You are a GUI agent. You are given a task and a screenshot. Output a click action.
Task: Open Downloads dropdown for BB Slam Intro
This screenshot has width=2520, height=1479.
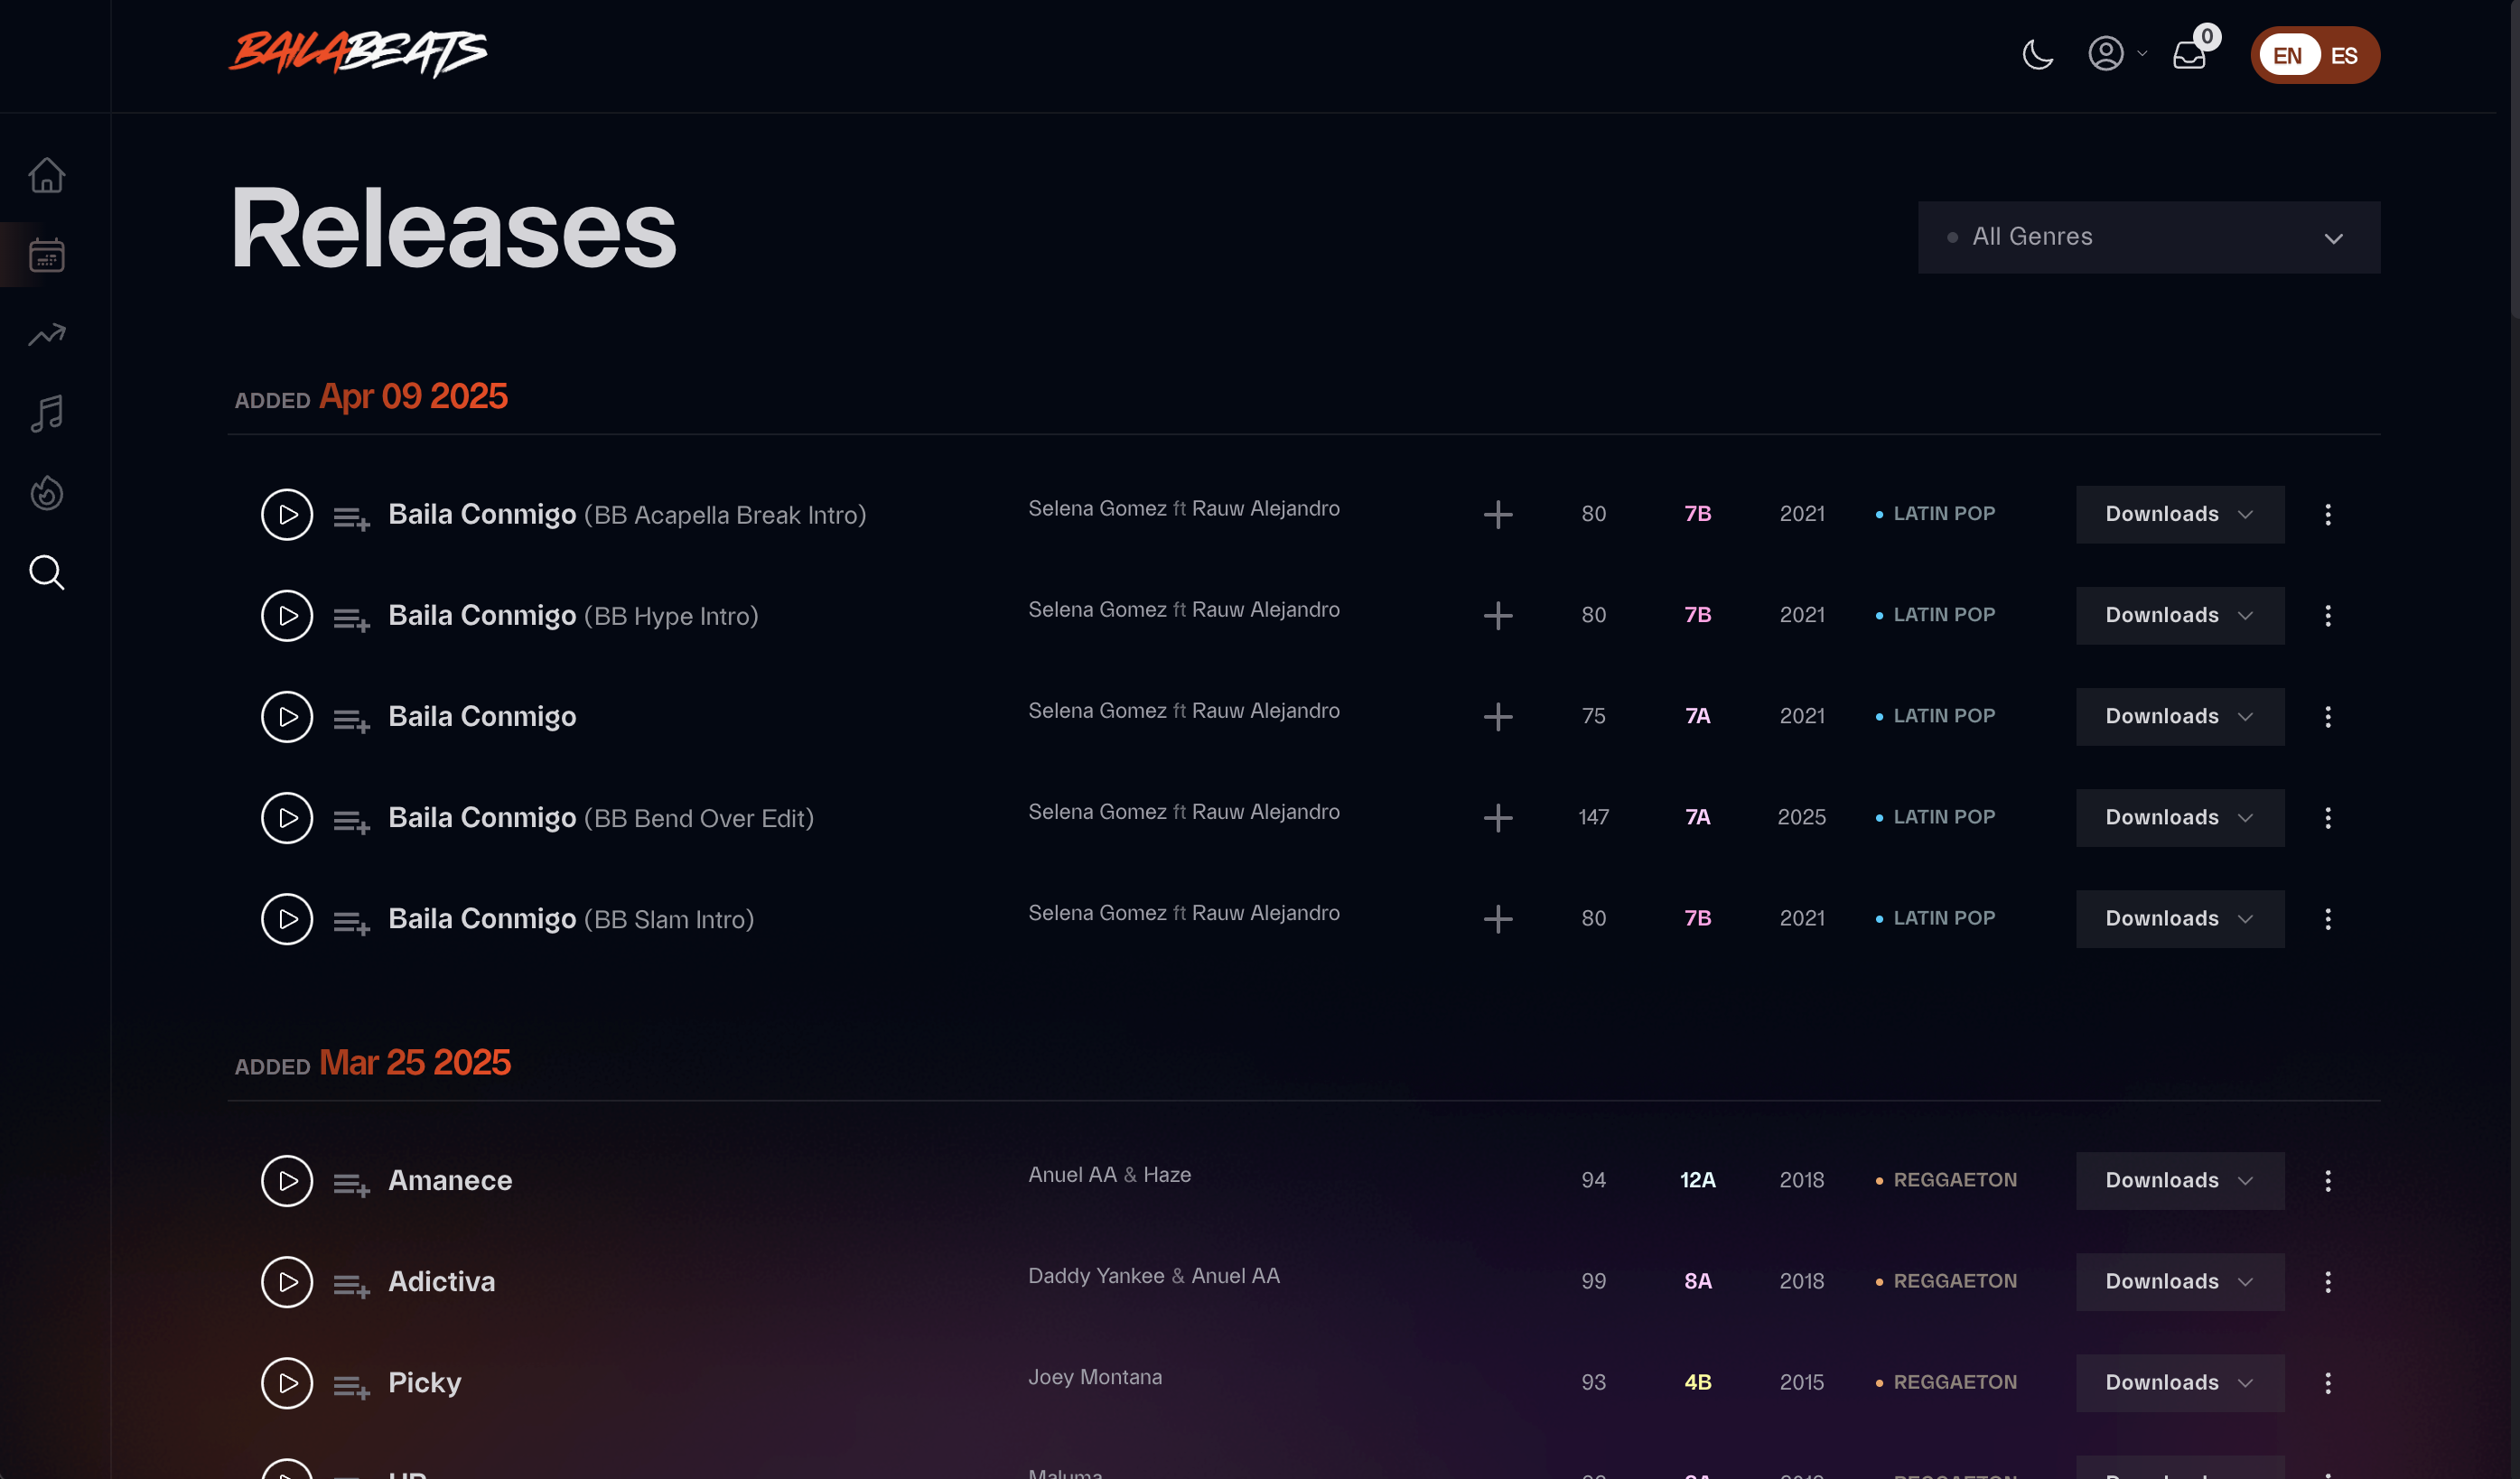[2179, 919]
